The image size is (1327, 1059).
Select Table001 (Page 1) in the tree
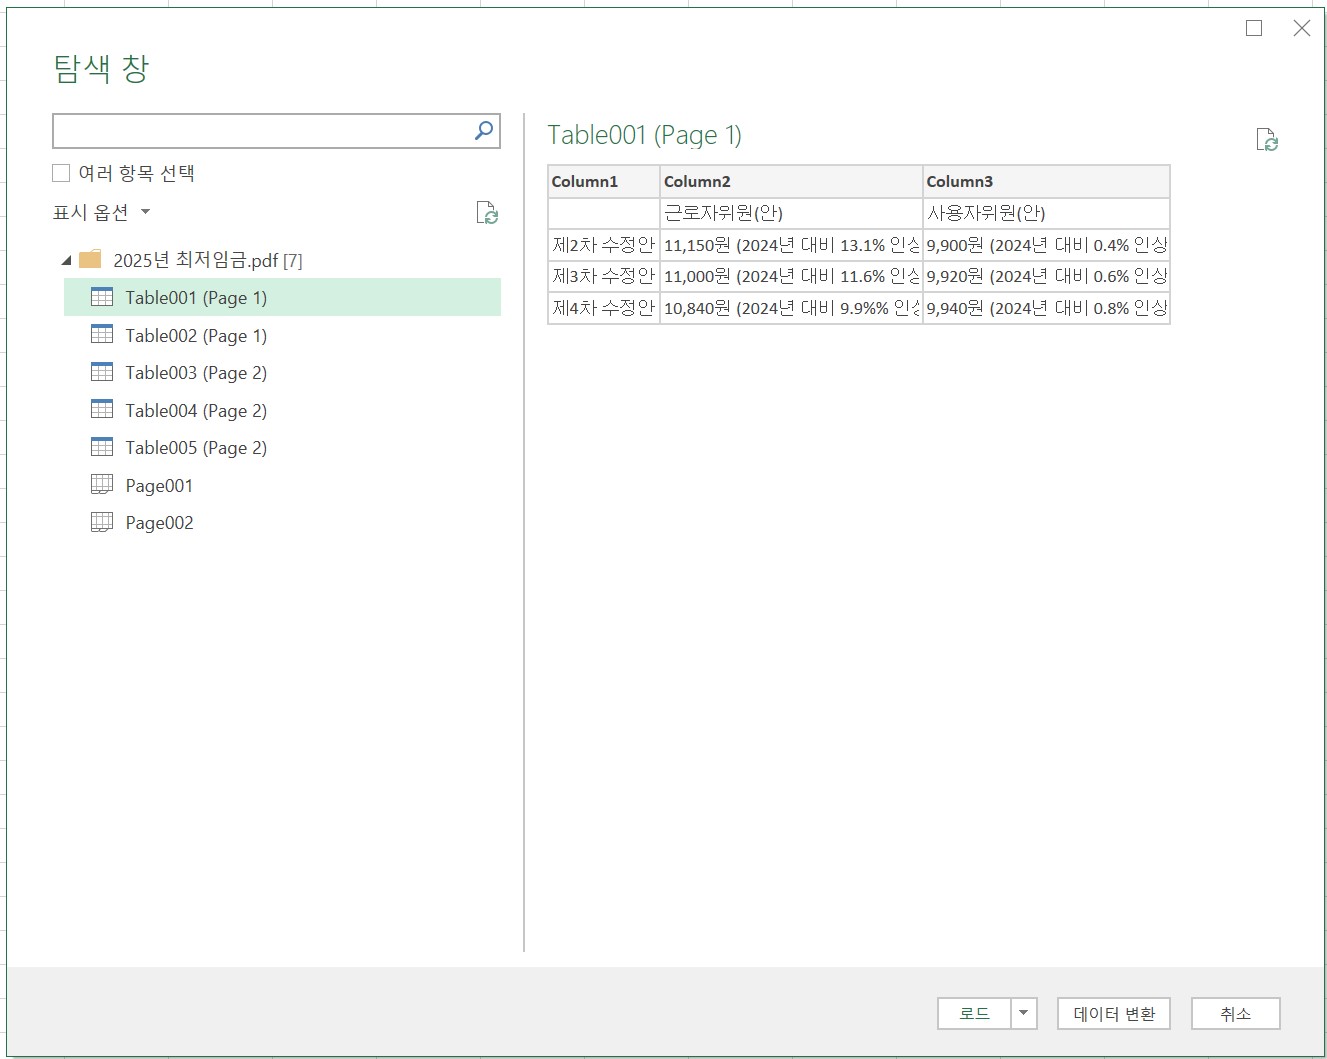(282, 298)
